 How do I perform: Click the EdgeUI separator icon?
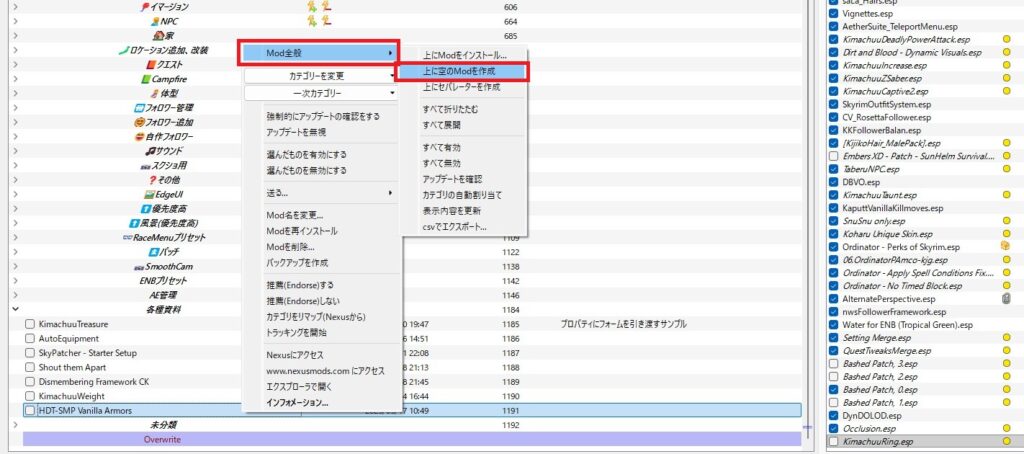(148, 194)
